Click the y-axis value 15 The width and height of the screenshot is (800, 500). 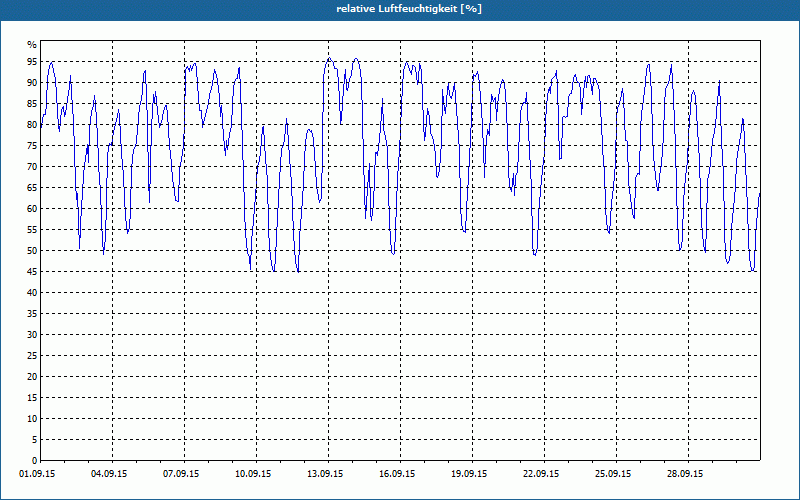point(32,397)
